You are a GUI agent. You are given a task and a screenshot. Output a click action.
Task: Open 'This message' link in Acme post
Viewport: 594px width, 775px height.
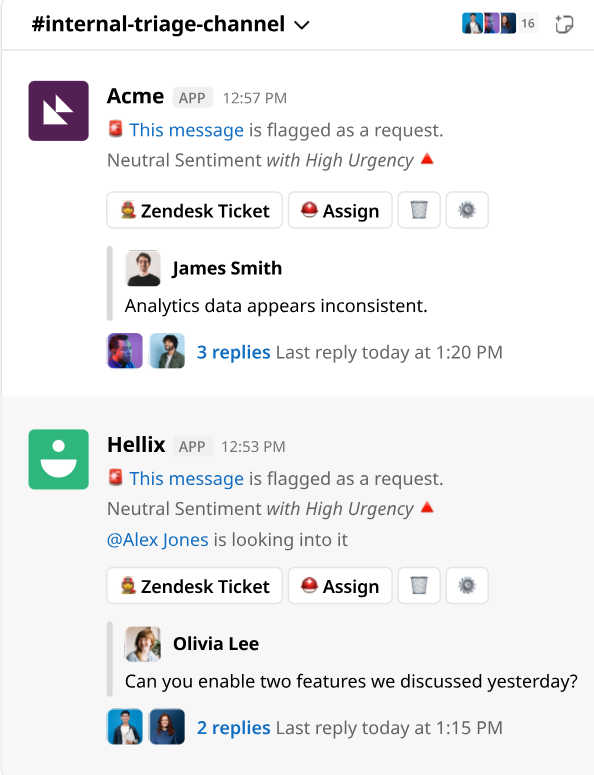[x=186, y=130]
